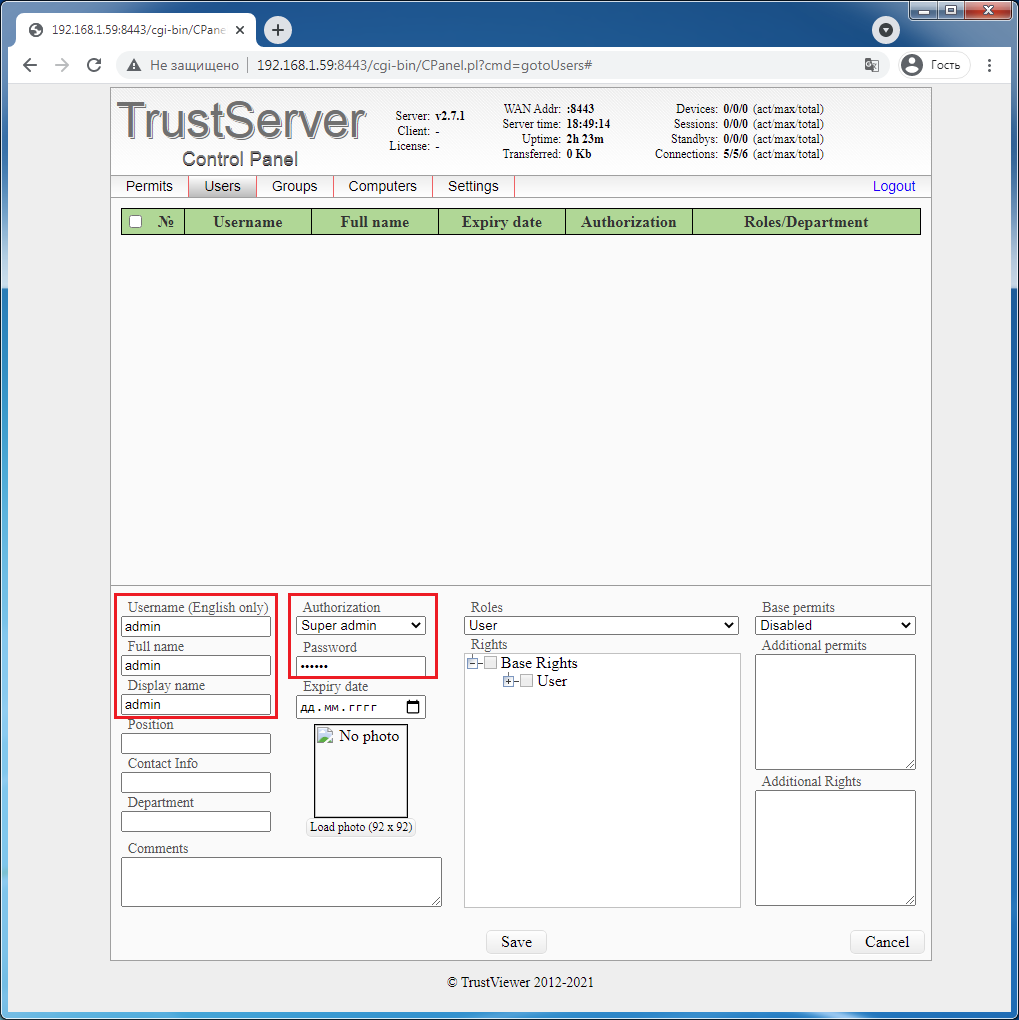Toggle the select-all checkbox in table header
The height and width of the screenshot is (1020, 1019).
(135, 222)
